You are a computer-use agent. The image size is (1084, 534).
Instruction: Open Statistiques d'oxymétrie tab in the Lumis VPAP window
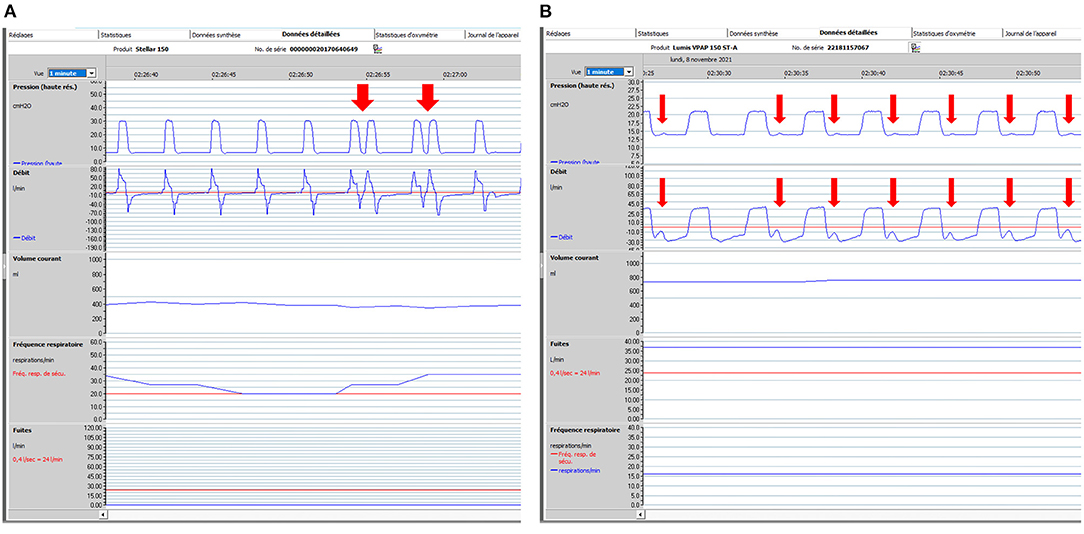click(946, 33)
